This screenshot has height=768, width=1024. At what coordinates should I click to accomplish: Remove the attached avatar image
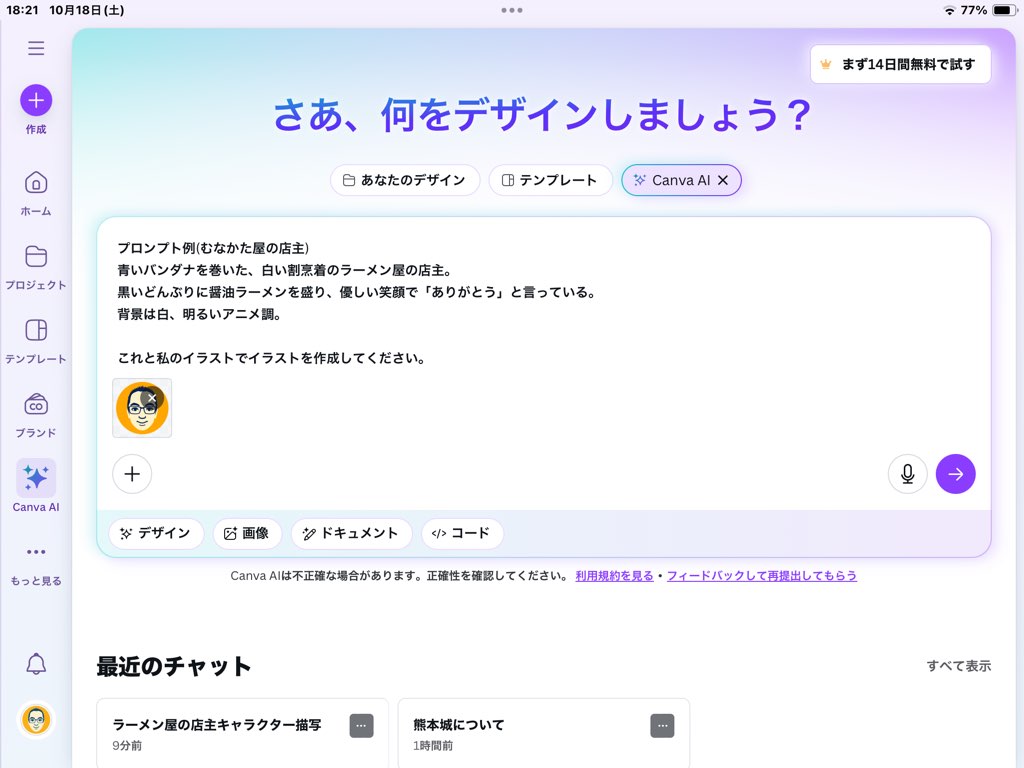point(152,398)
